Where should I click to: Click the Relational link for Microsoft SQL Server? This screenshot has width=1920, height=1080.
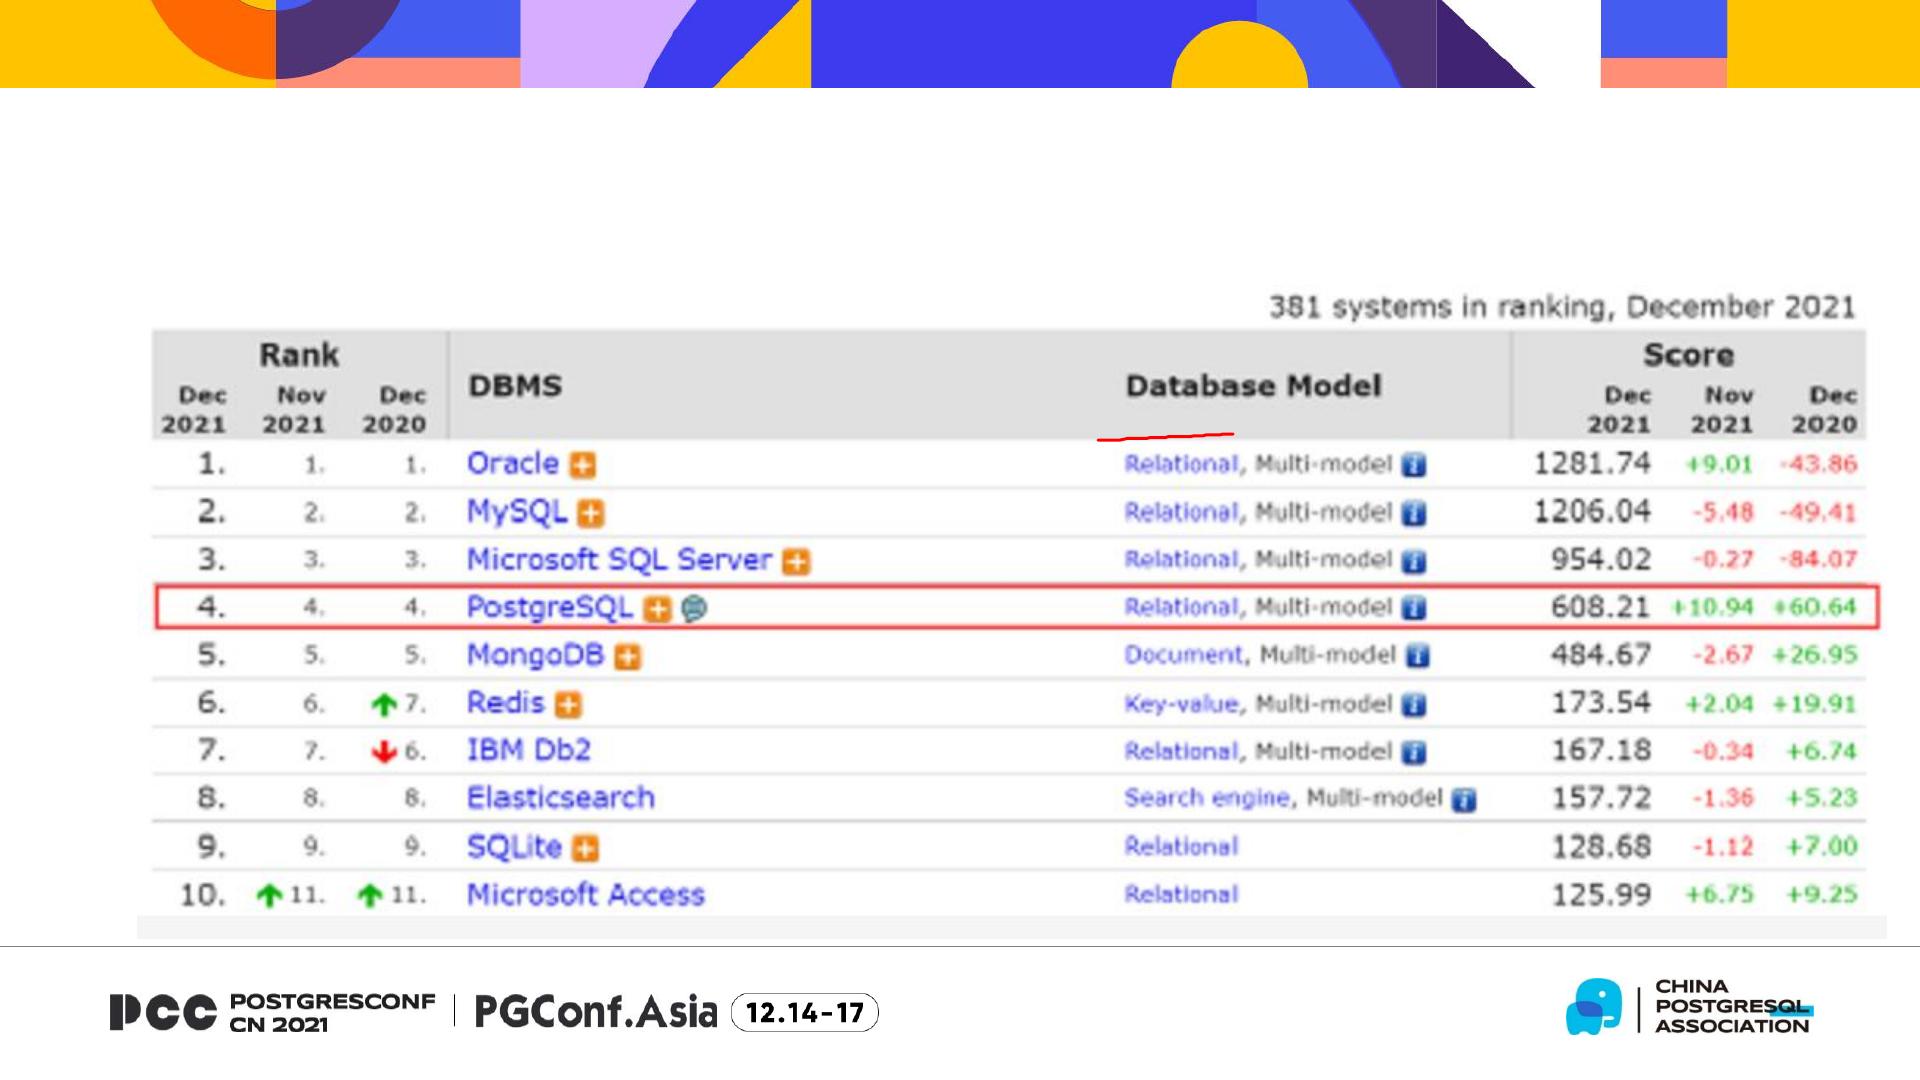pos(1181,559)
